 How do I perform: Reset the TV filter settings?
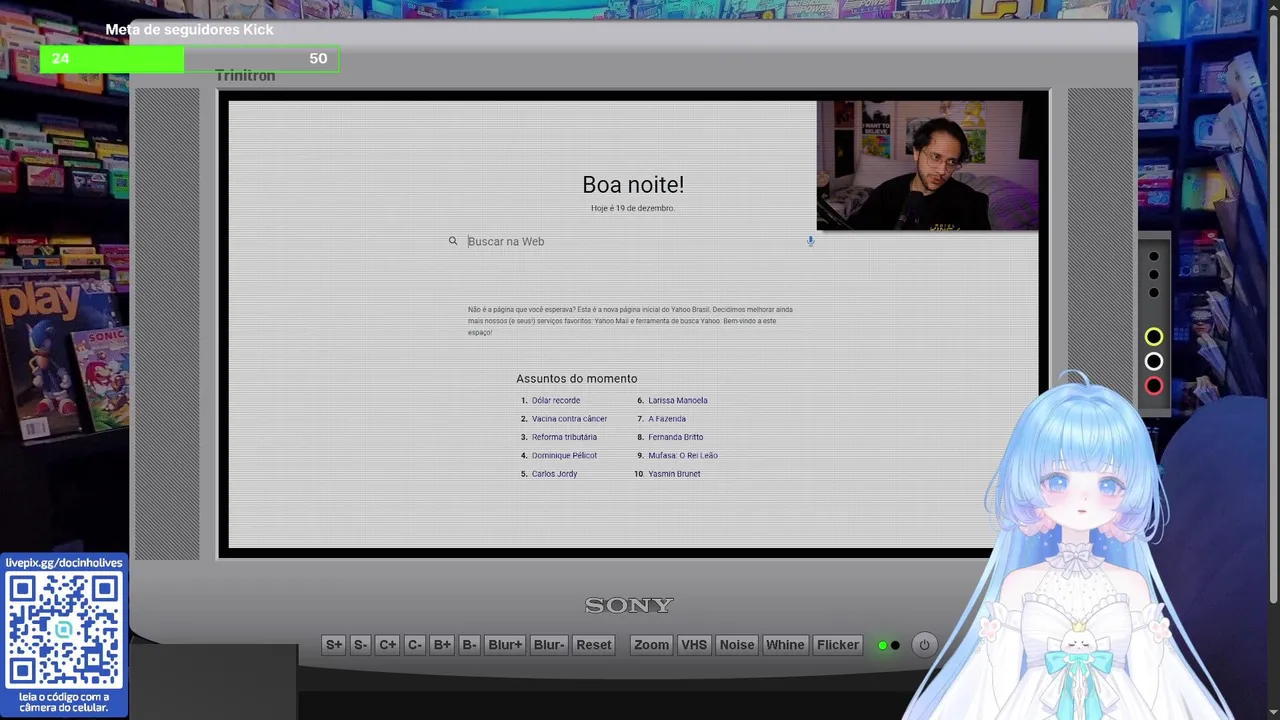pos(594,645)
